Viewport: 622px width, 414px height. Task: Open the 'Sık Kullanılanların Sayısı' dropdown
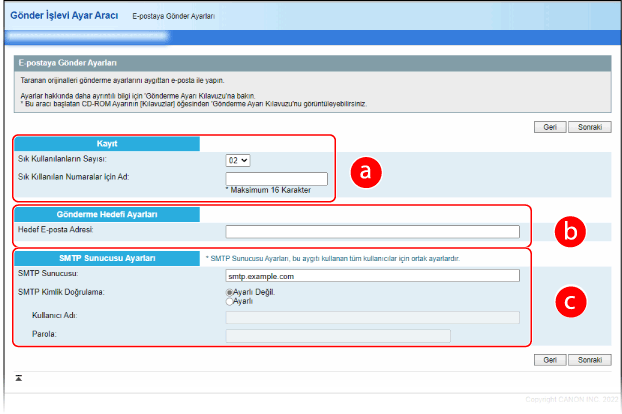(x=238, y=159)
